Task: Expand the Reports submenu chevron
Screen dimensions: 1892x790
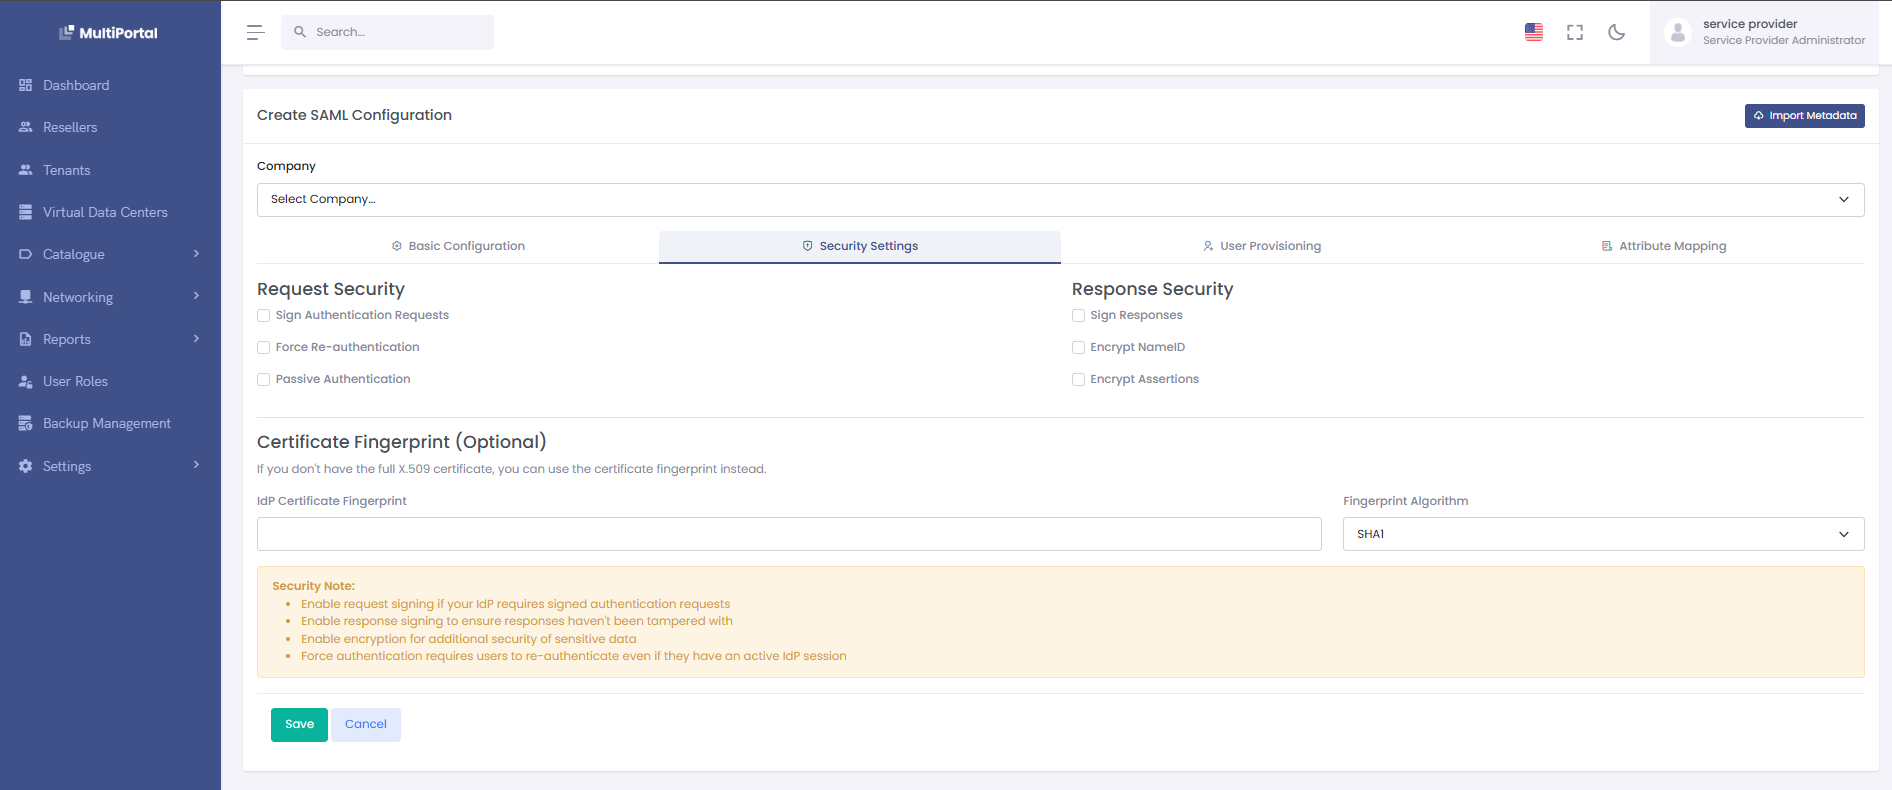Action: (x=197, y=339)
